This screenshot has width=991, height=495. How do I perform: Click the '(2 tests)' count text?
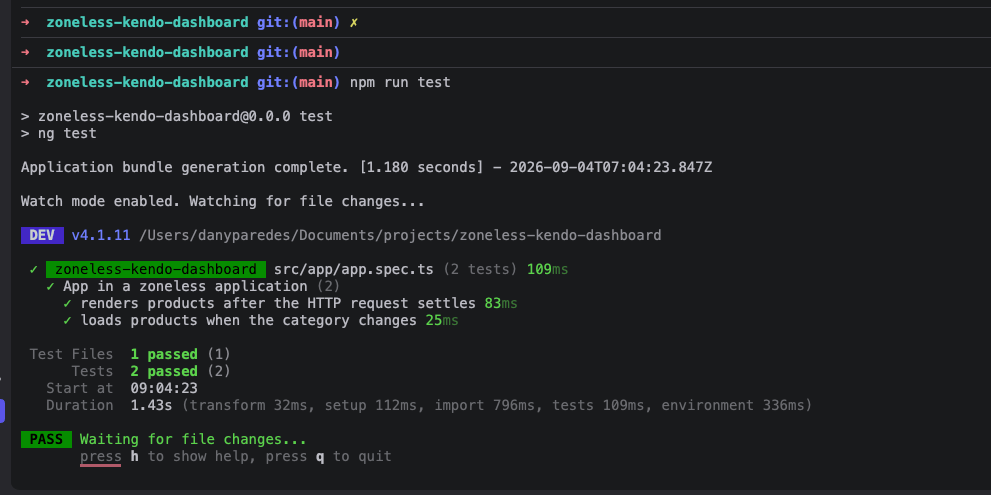tap(480, 269)
